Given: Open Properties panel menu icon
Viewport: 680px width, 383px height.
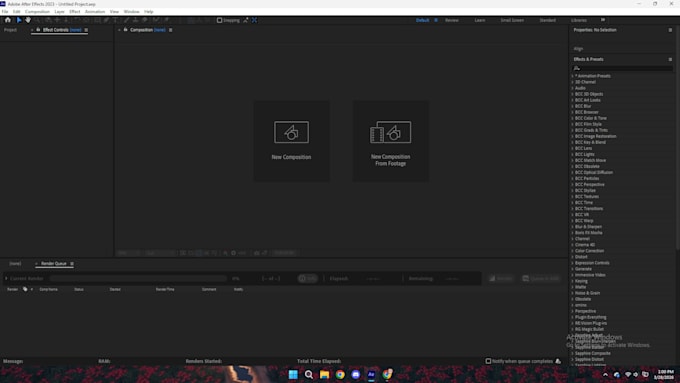Looking at the screenshot, I should (x=670, y=30).
